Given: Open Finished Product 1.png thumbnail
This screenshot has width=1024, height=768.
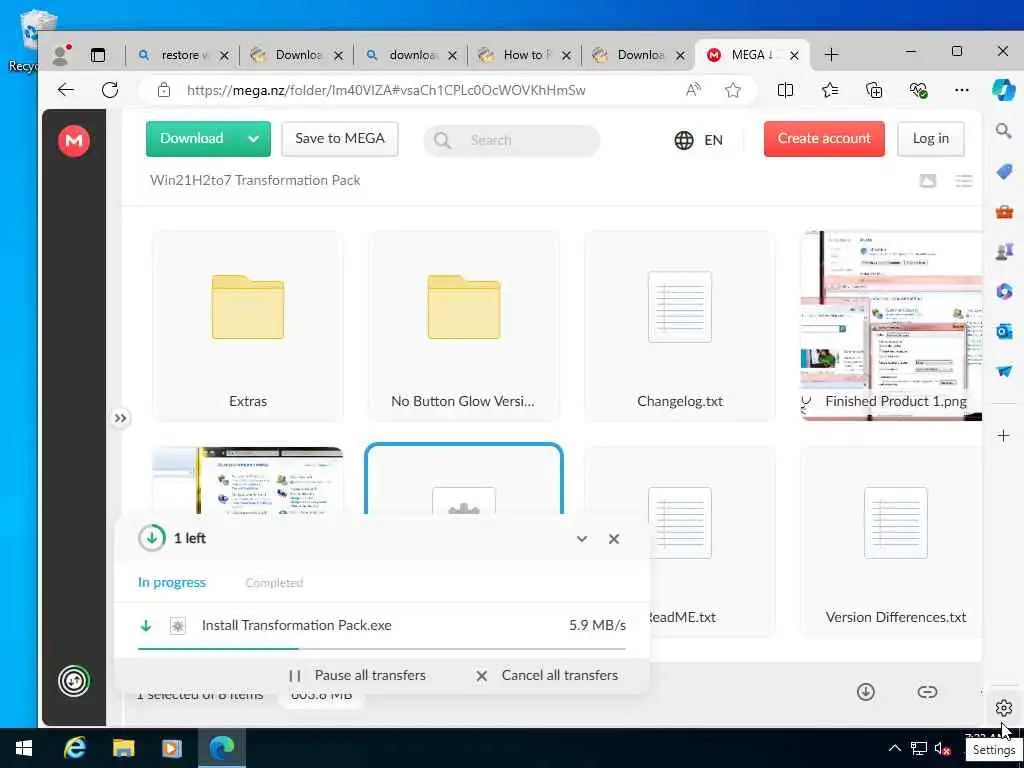Looking at the screenshot, I should click(x=891, y=326).
